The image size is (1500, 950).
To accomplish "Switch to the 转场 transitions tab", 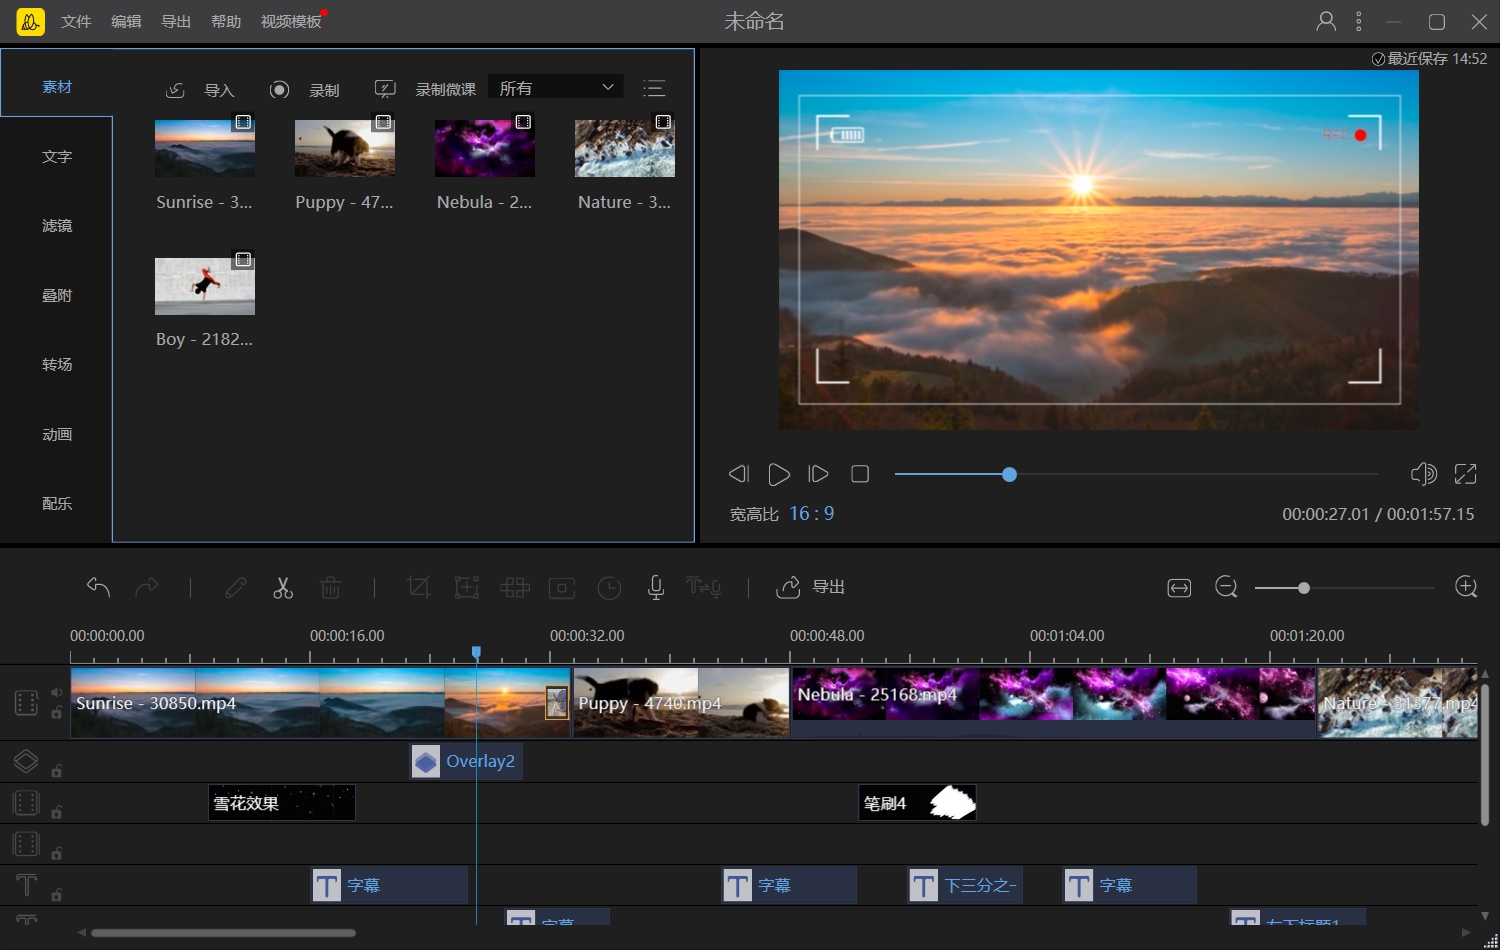I will (x=57, y=365).
